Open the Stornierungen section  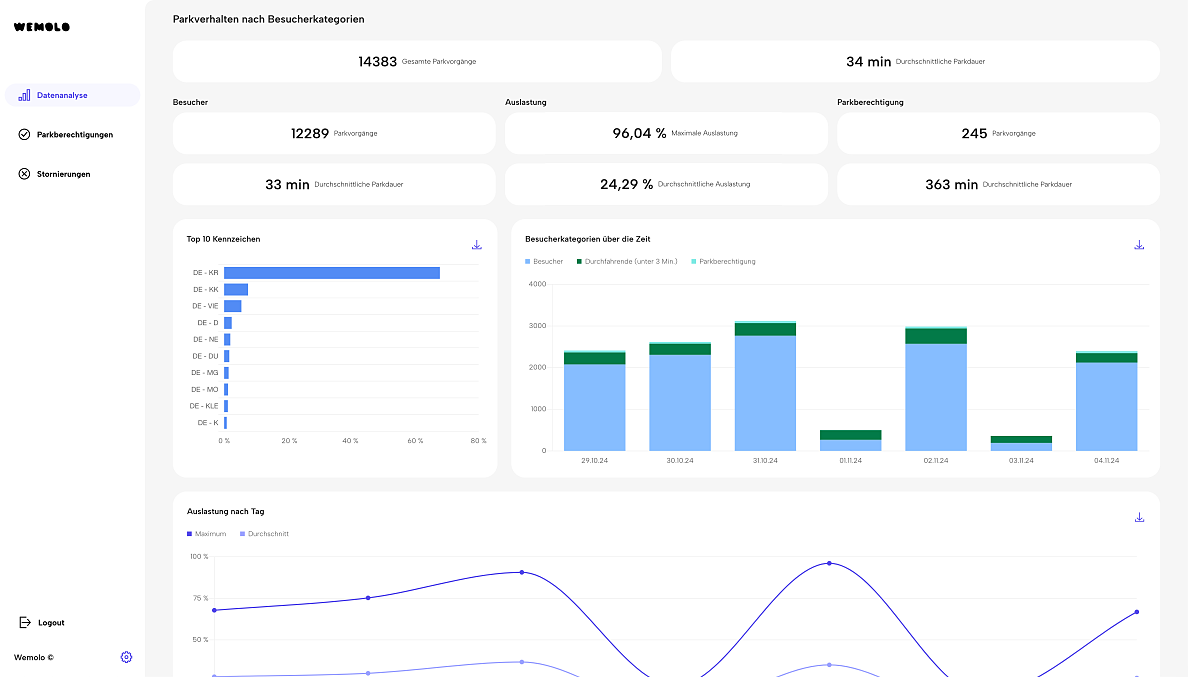63,174
